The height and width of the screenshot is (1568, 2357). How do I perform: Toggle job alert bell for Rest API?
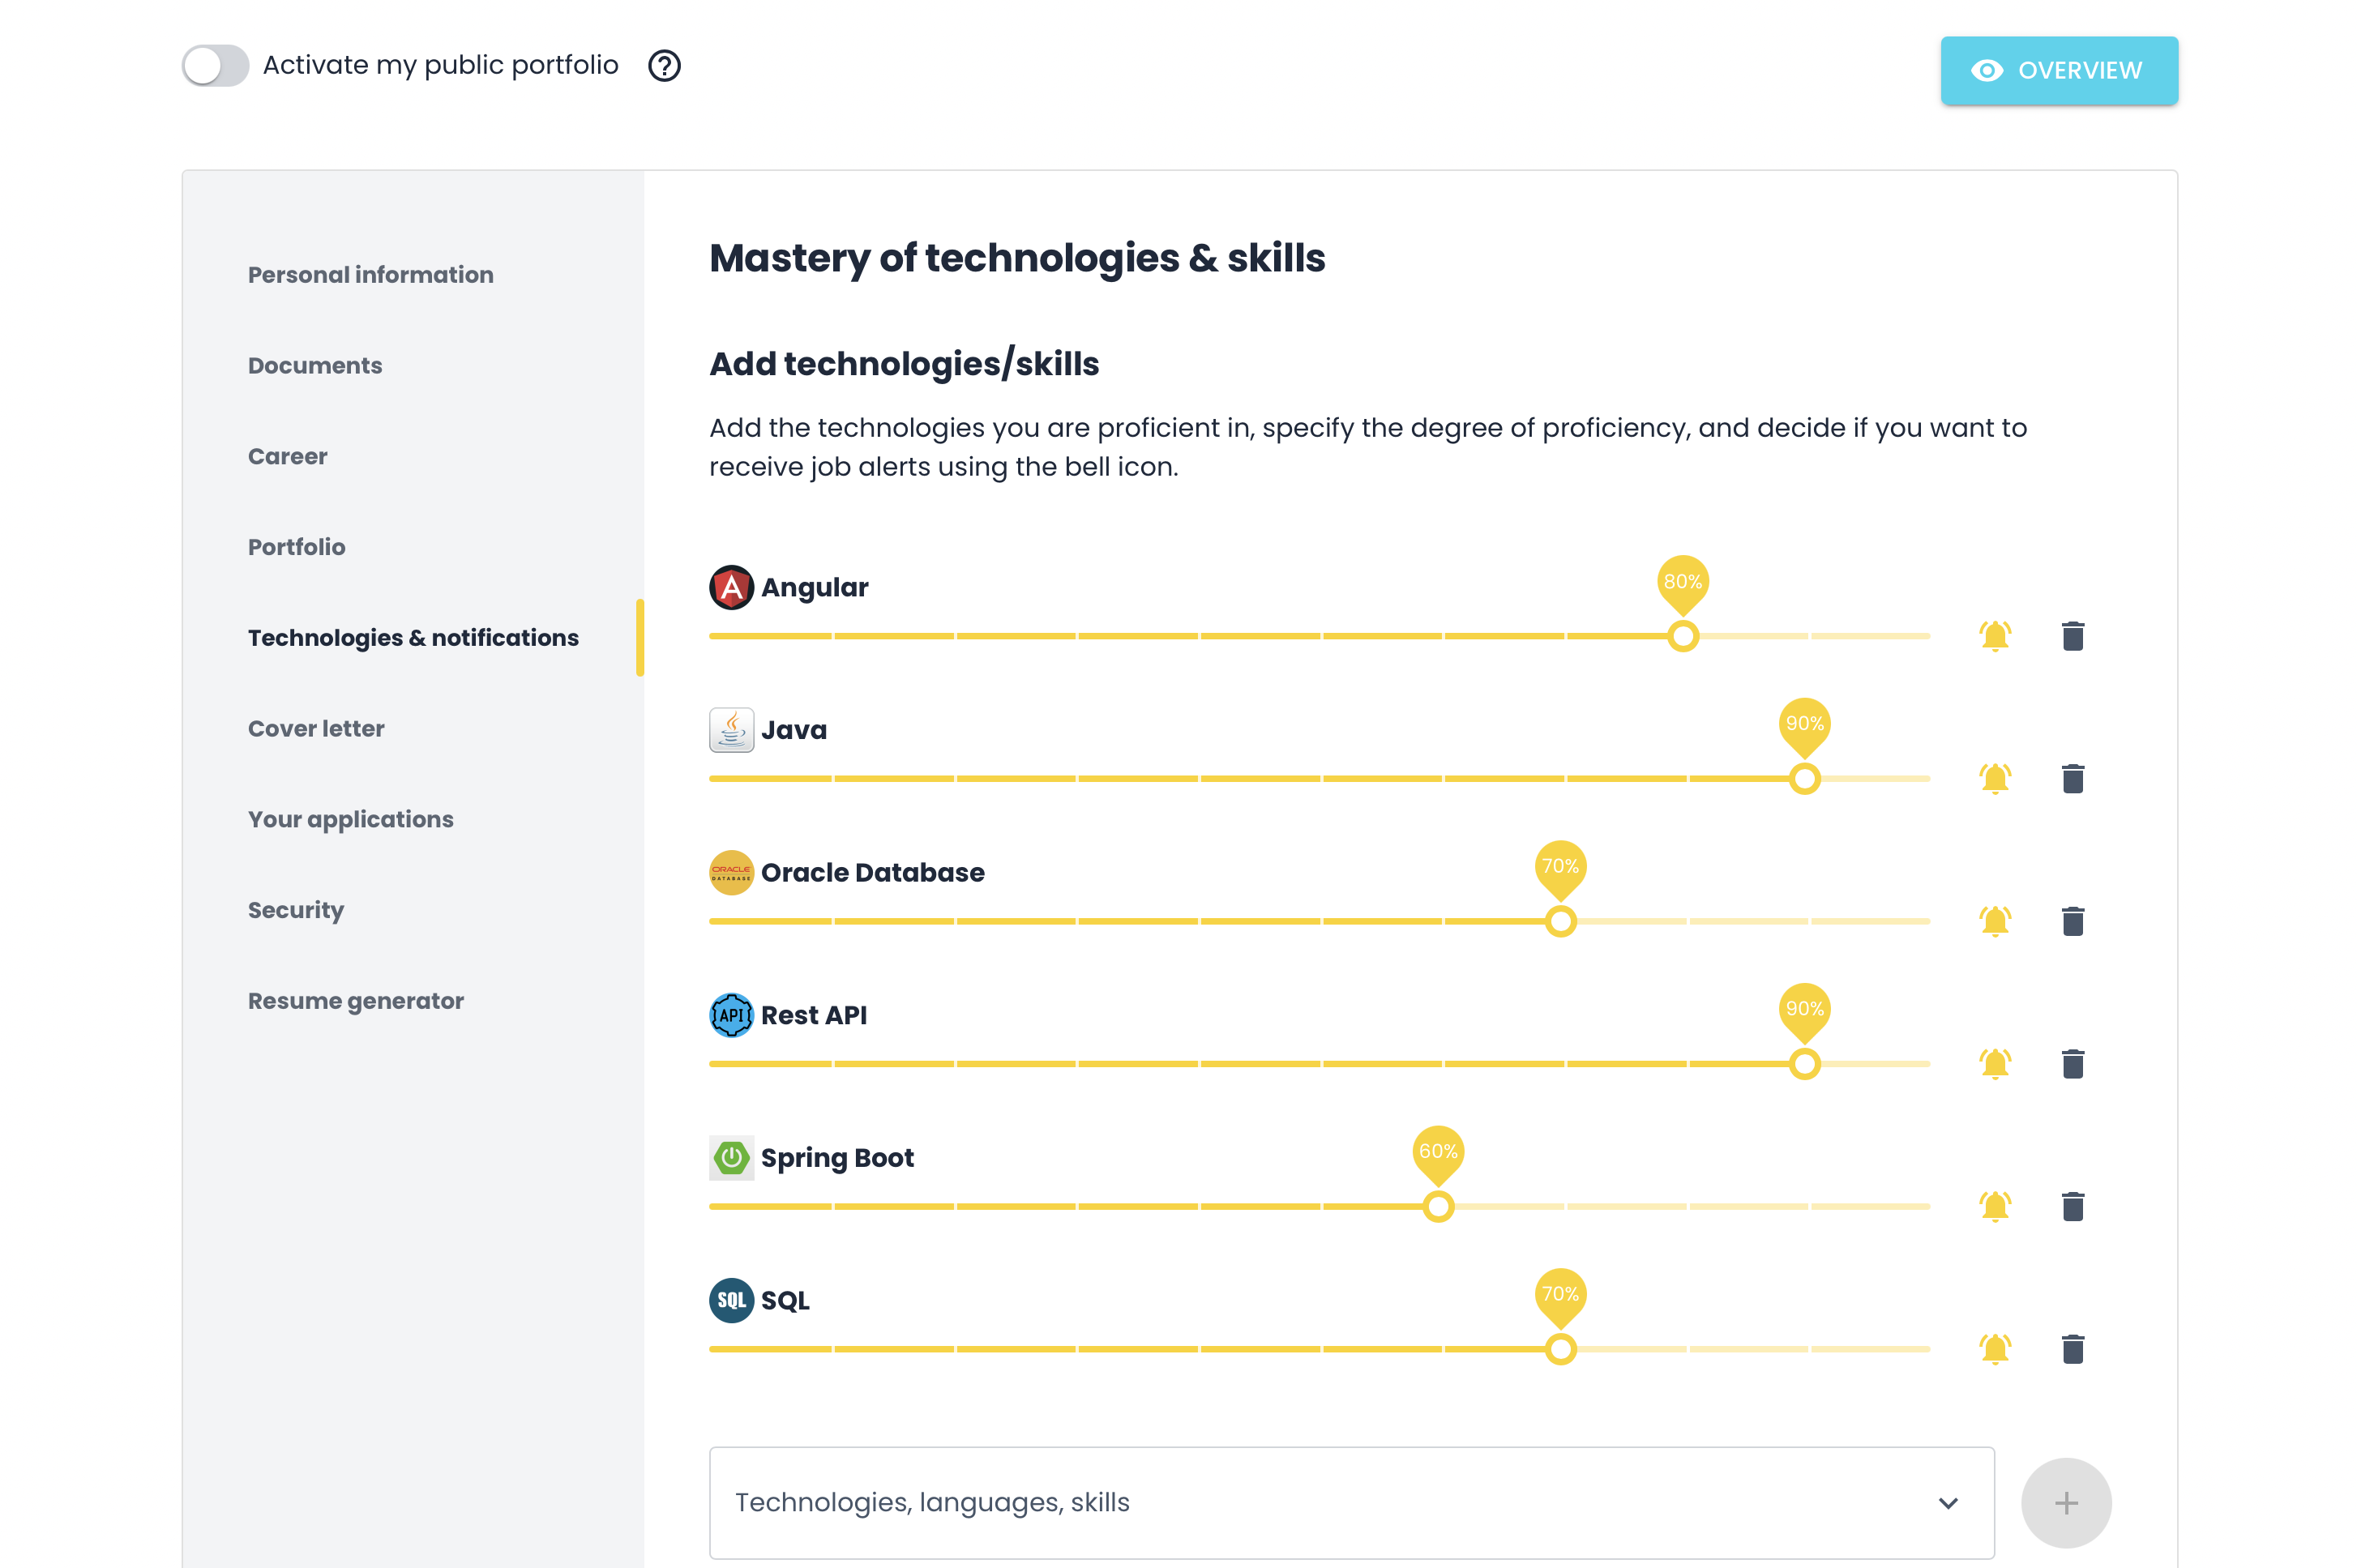1994,1064
